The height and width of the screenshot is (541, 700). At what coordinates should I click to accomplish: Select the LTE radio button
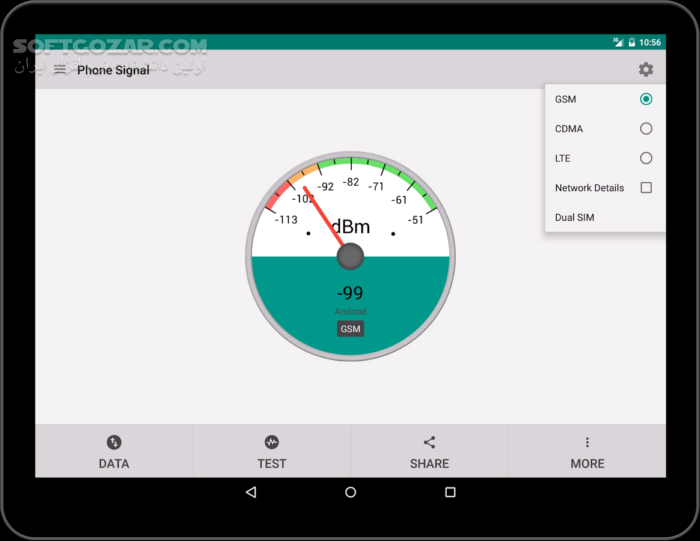pyautogui.click(x=646, y=158)
